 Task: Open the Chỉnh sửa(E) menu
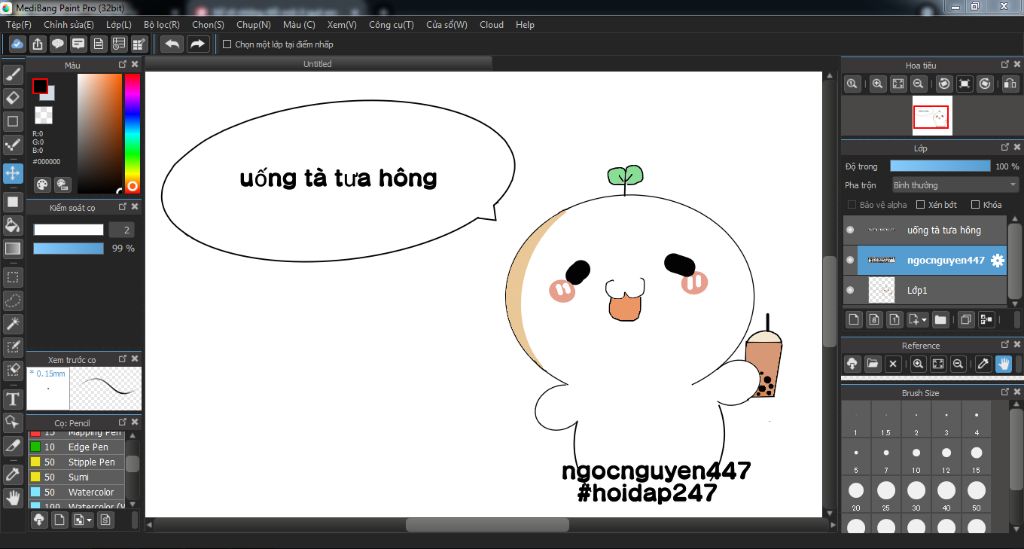click(69, 25)
